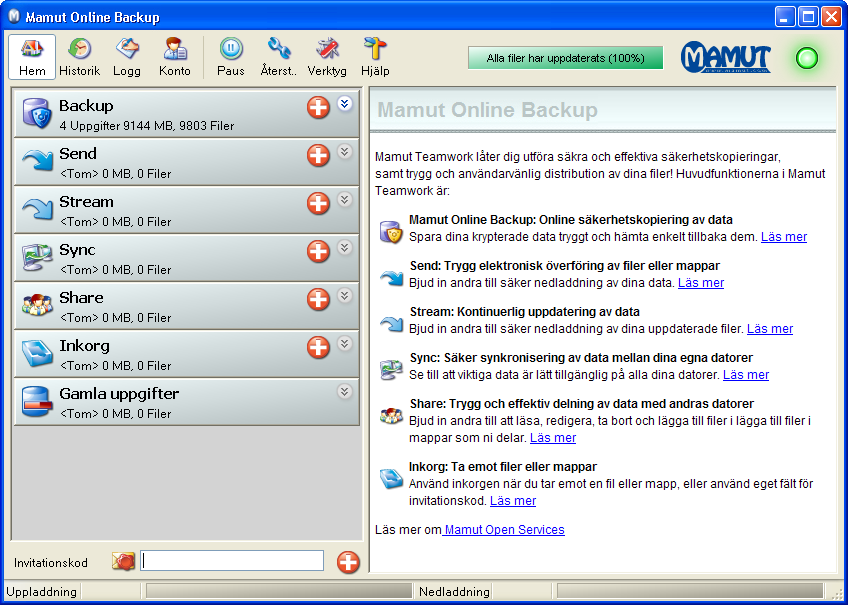Screen dimensions: 848x605
Task: Open Läs mer link for Sync
Action: pos(746,375)
